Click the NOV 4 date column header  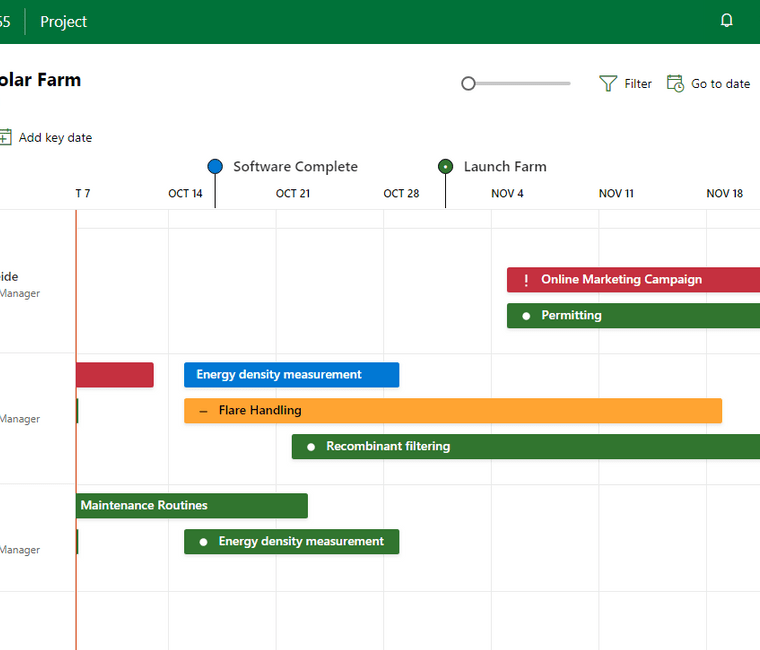507,194
